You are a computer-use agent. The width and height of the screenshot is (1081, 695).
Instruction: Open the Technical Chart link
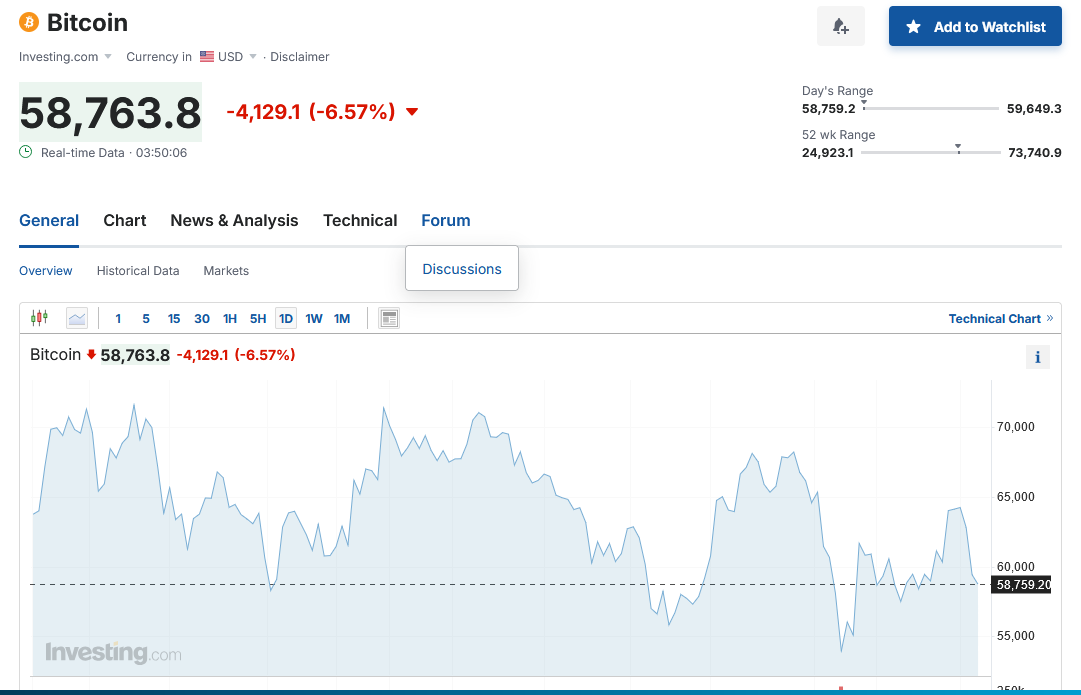1001,319
